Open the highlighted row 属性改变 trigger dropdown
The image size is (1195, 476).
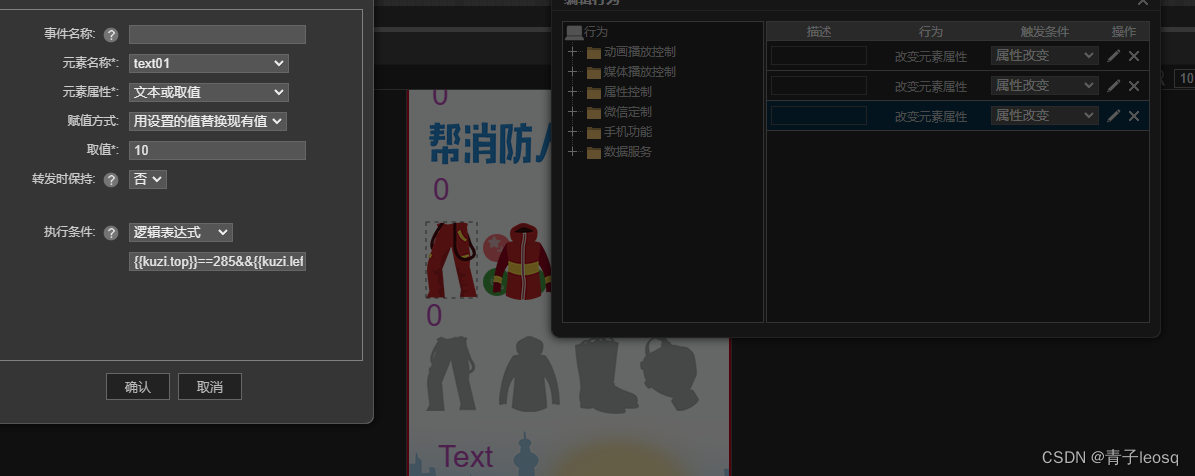point(1045,116)
